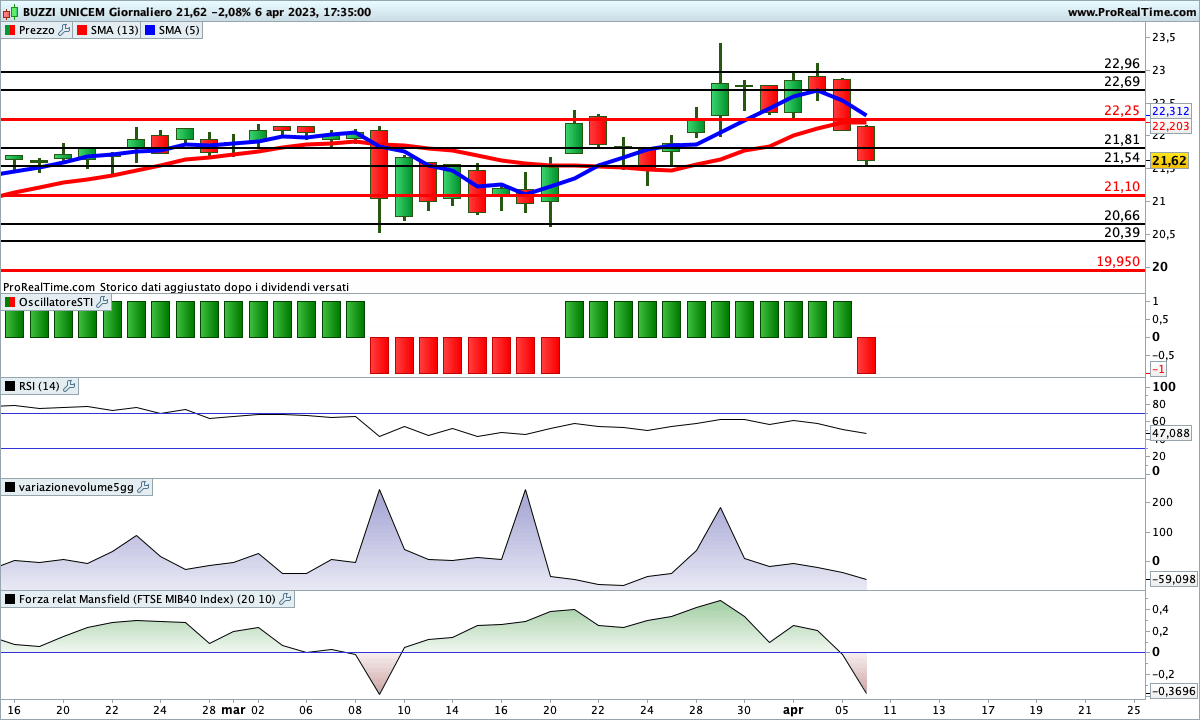The width and height of the screenshot is (1200, 720).
Task: Open variazionevolume5gg wrench settings
Action: pos(143,487)
